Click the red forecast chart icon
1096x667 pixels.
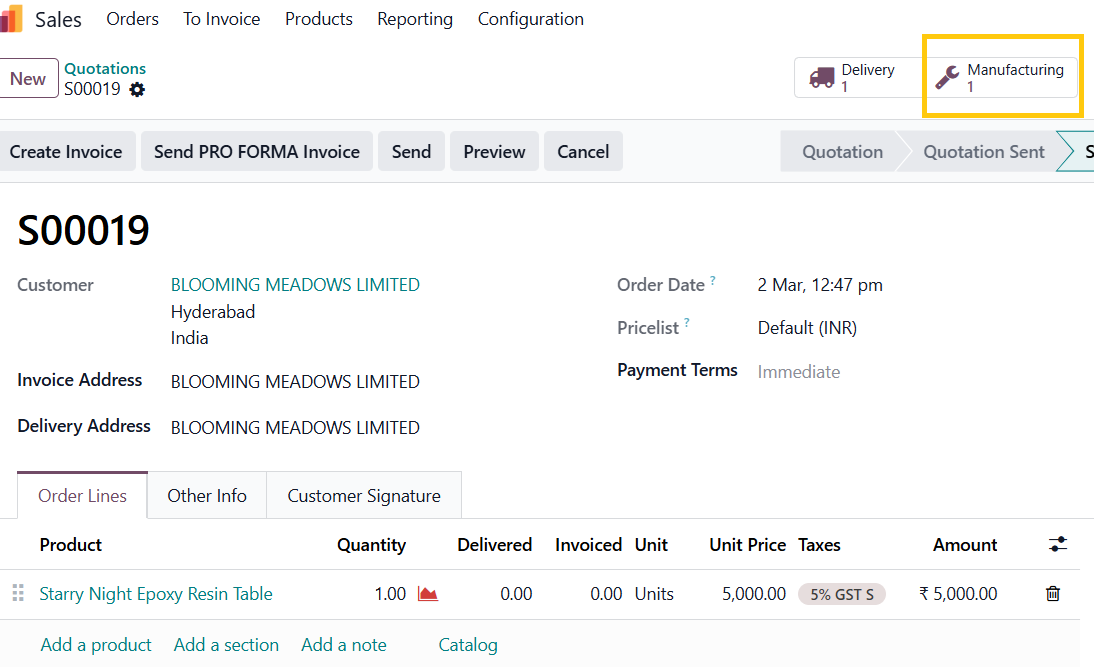coord(428,594)
